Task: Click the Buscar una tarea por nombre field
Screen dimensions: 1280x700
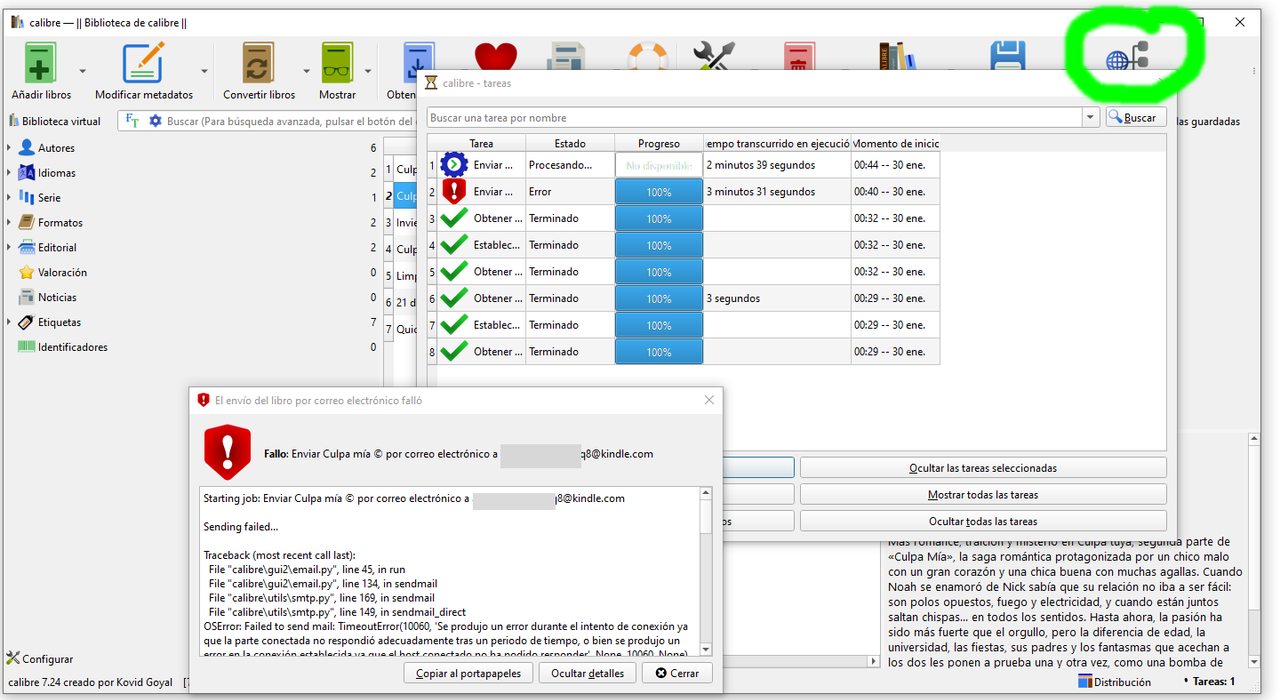Action: point(755,118)
